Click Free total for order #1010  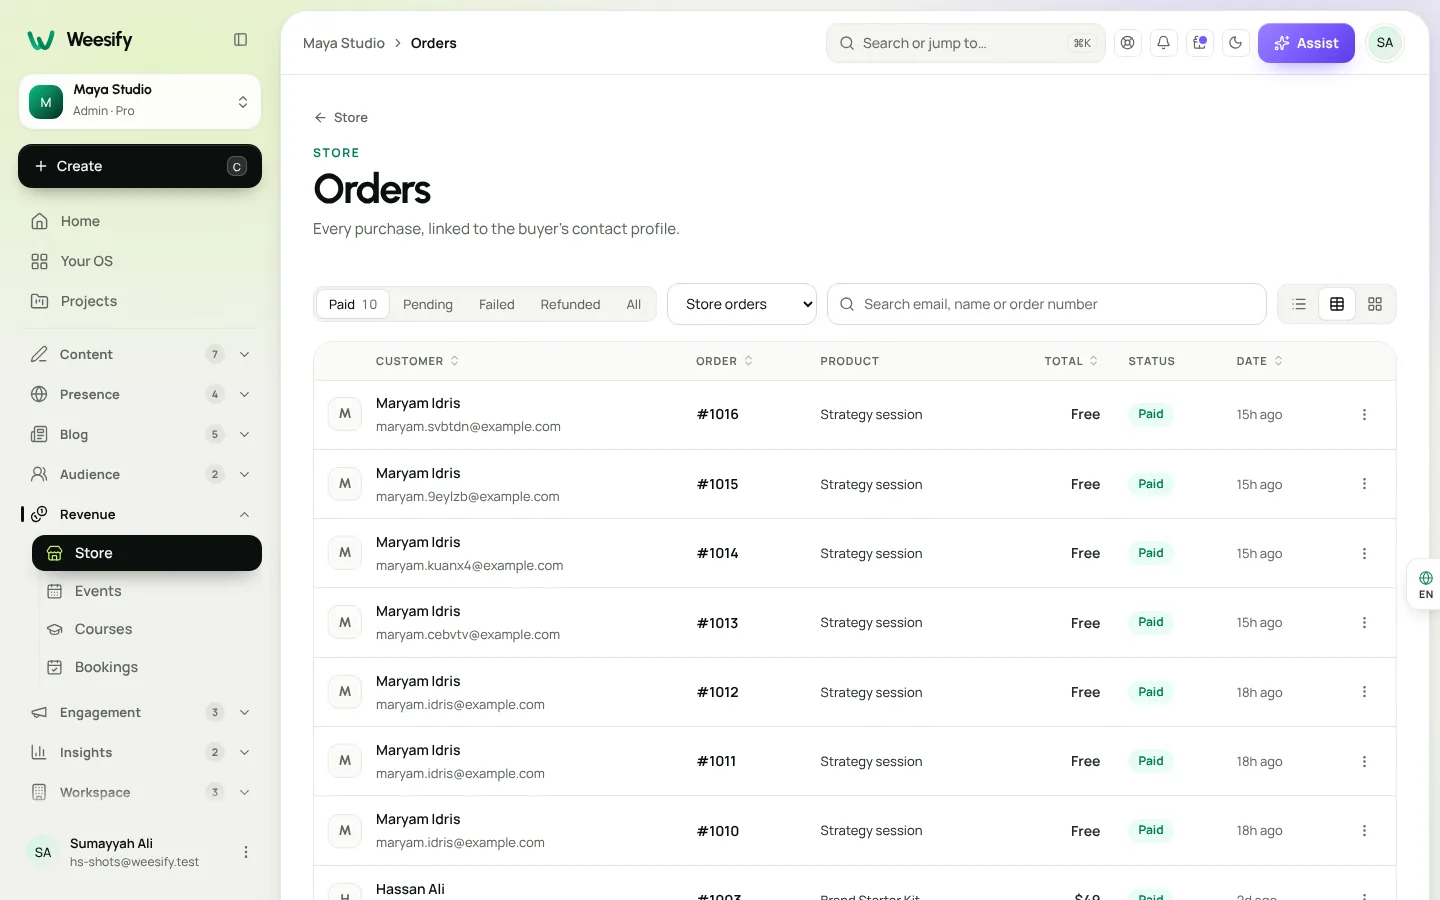1085,831
